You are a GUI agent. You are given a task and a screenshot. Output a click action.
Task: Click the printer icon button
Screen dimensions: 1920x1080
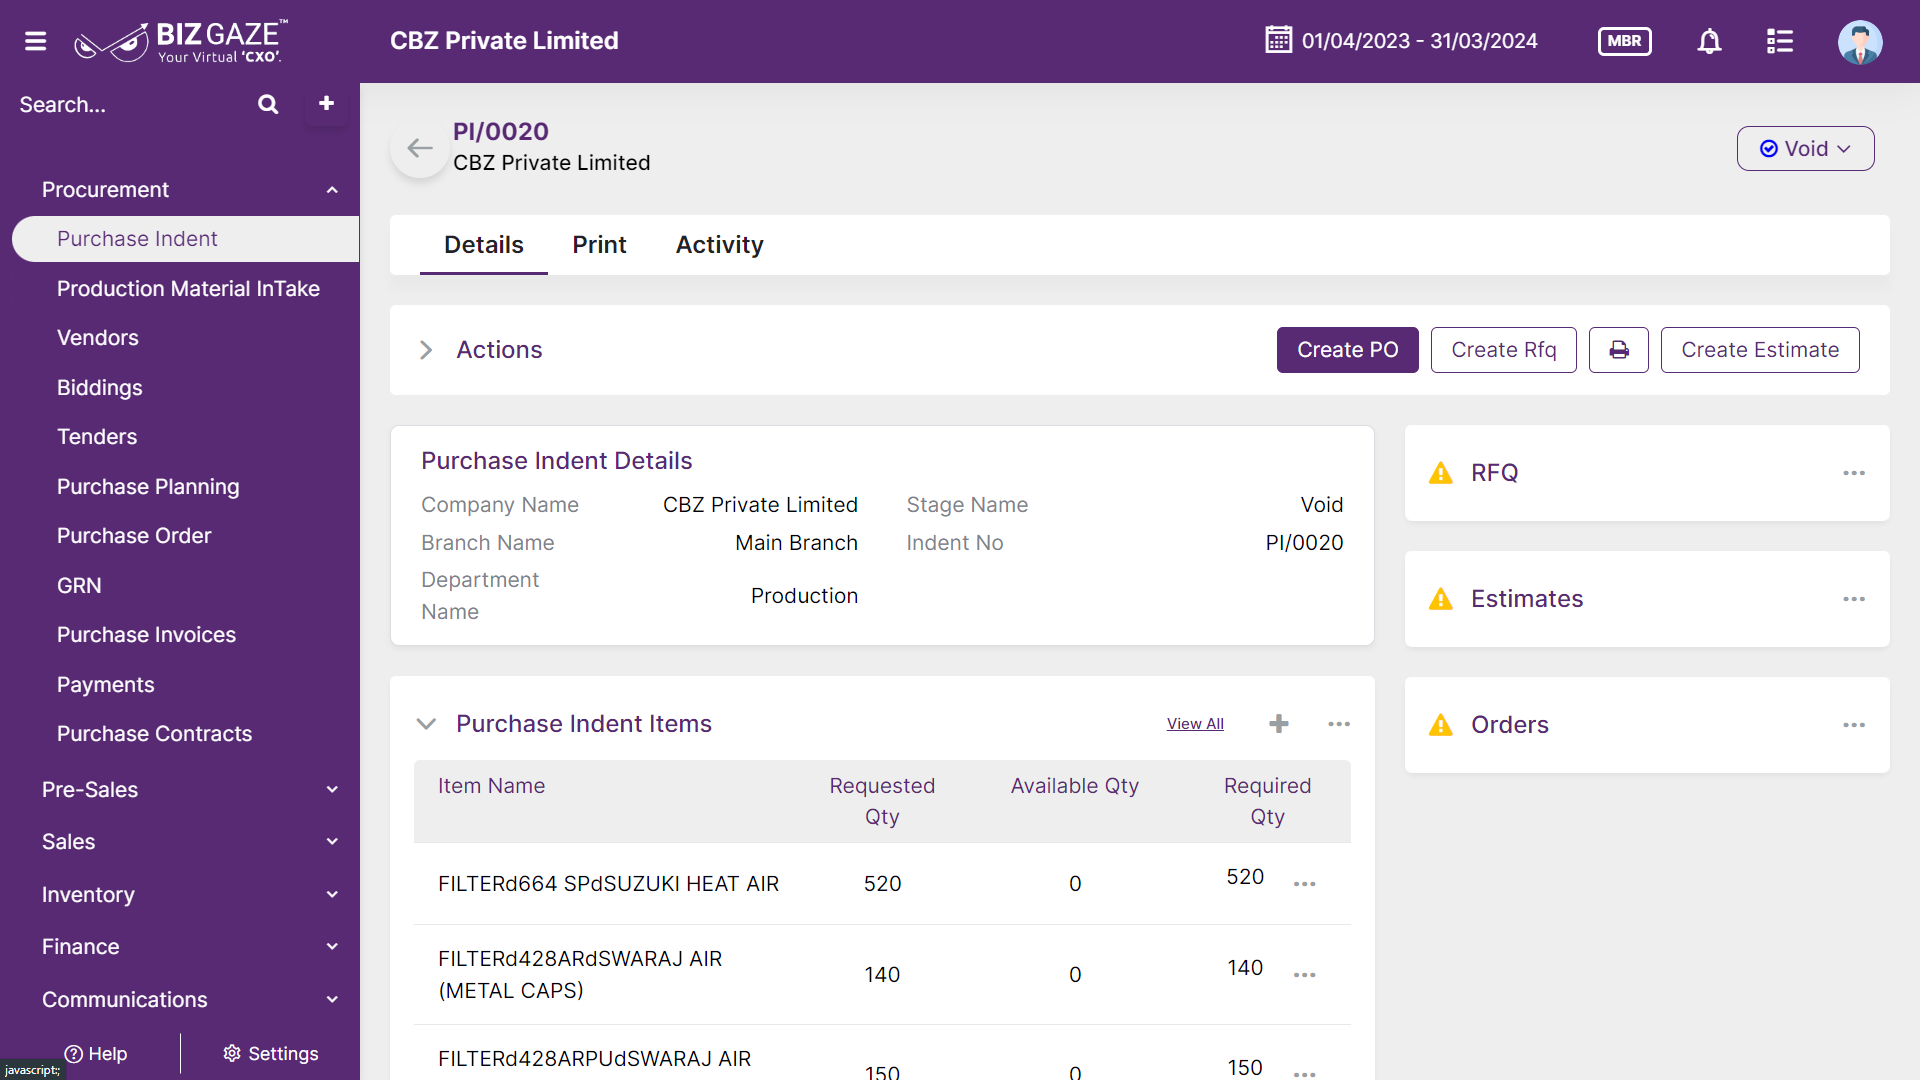(1619, 350)
